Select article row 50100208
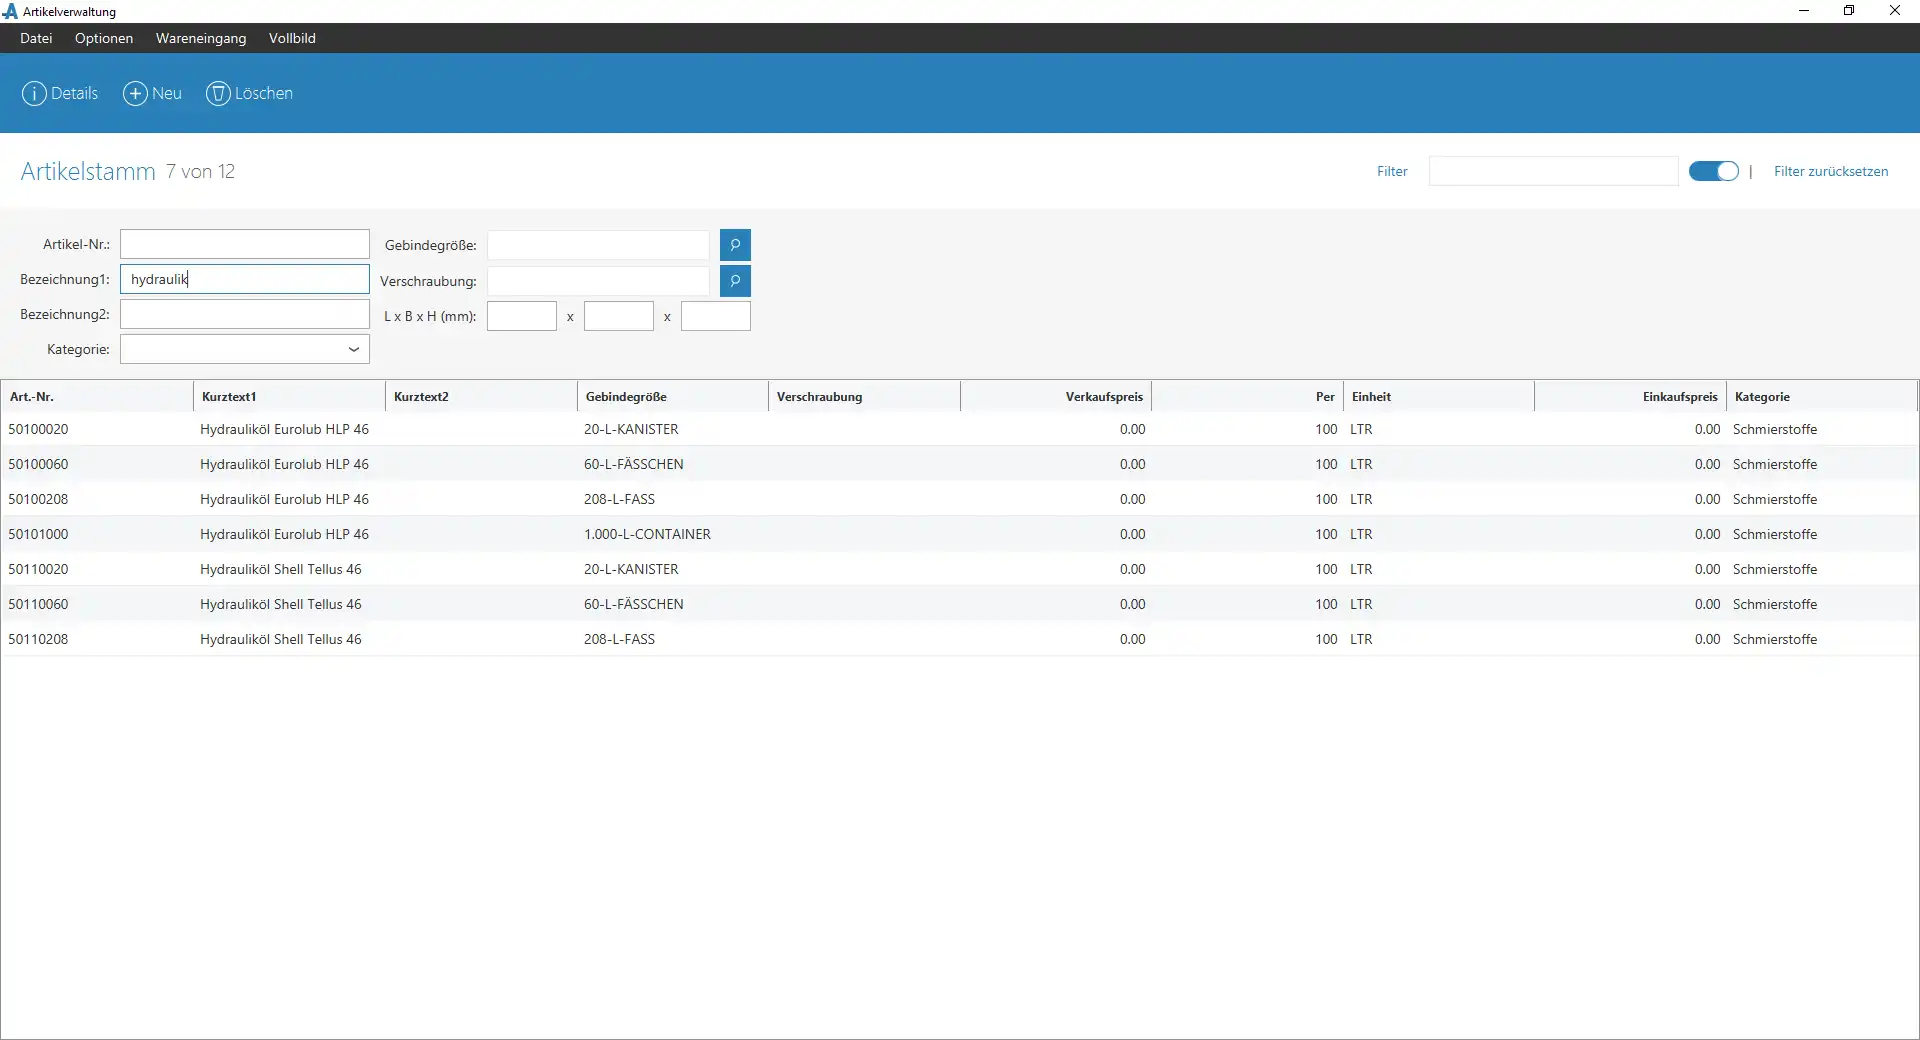 pos(960,499)
